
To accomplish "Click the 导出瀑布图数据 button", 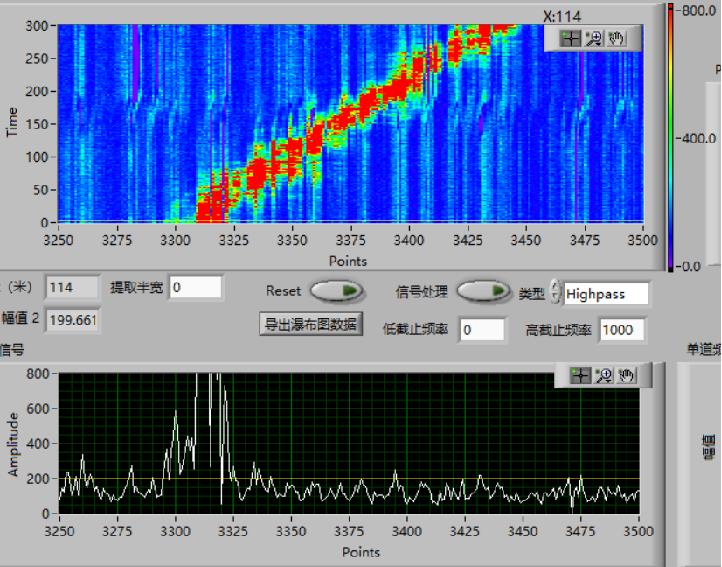I will click(x=311, y=324).
